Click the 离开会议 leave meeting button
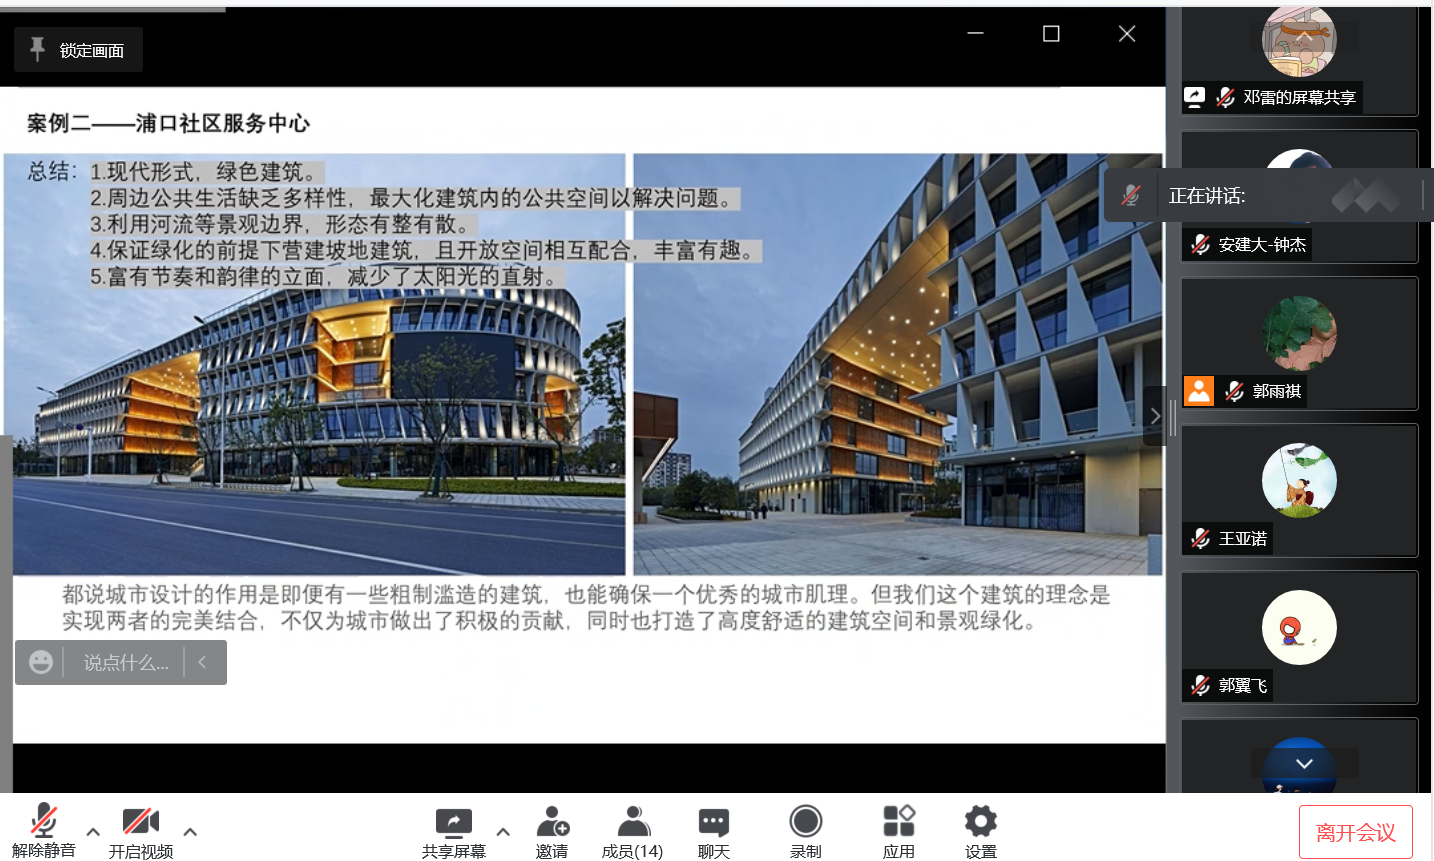 [1355, 832]
